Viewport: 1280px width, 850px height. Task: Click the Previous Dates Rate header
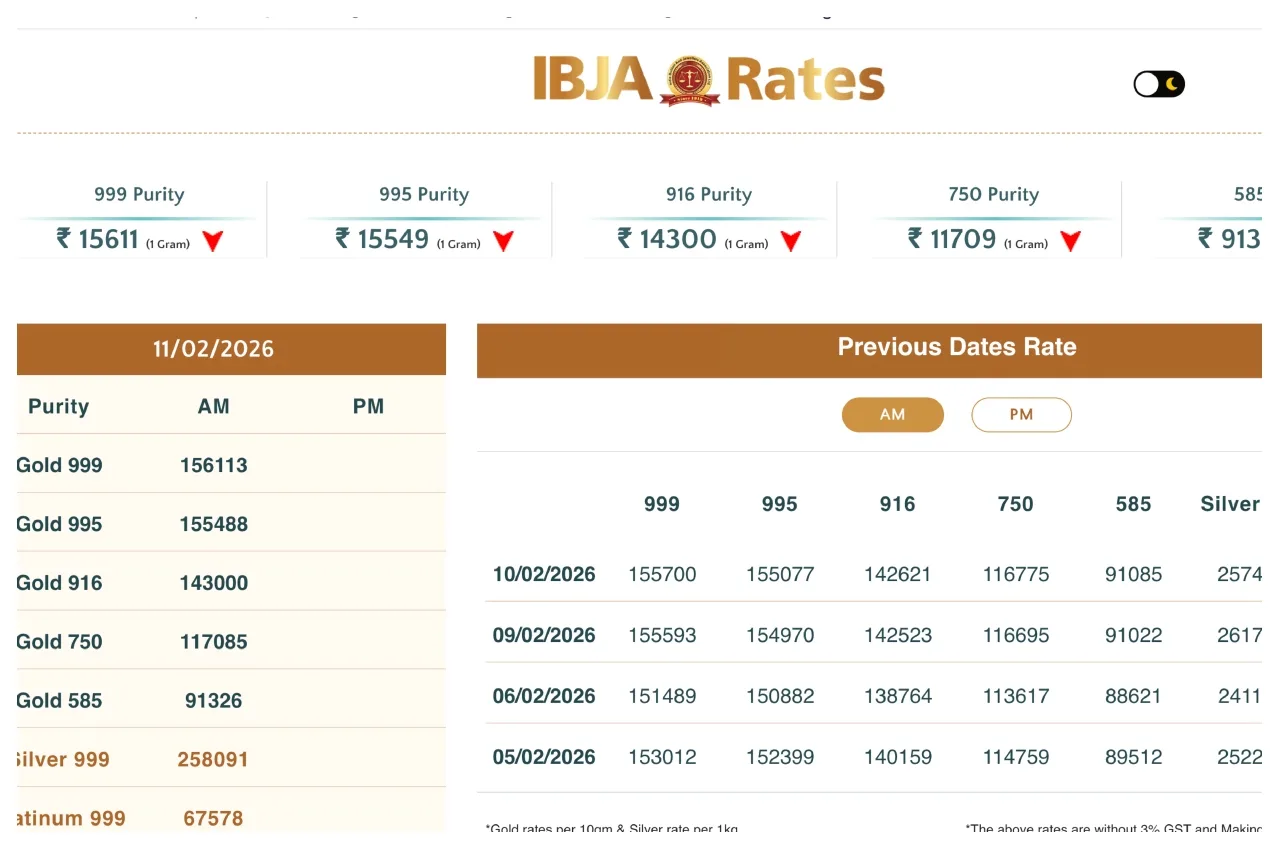point(956,346)
